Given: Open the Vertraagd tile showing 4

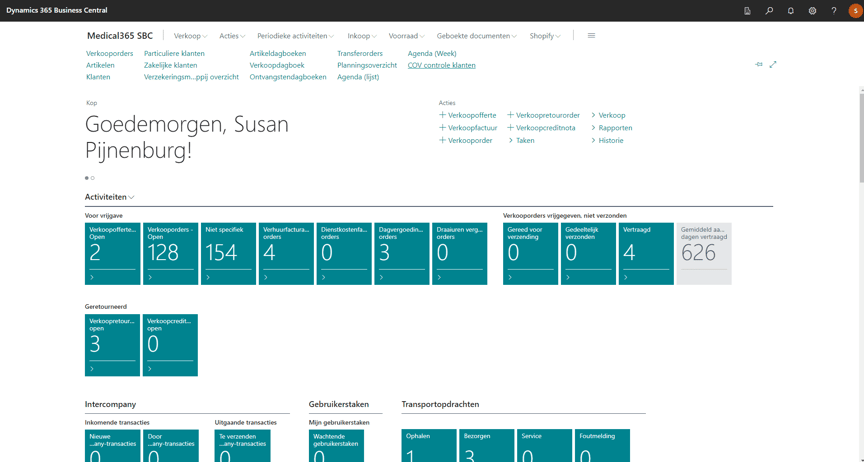Looking at the screenshot, I should (646, 254).
